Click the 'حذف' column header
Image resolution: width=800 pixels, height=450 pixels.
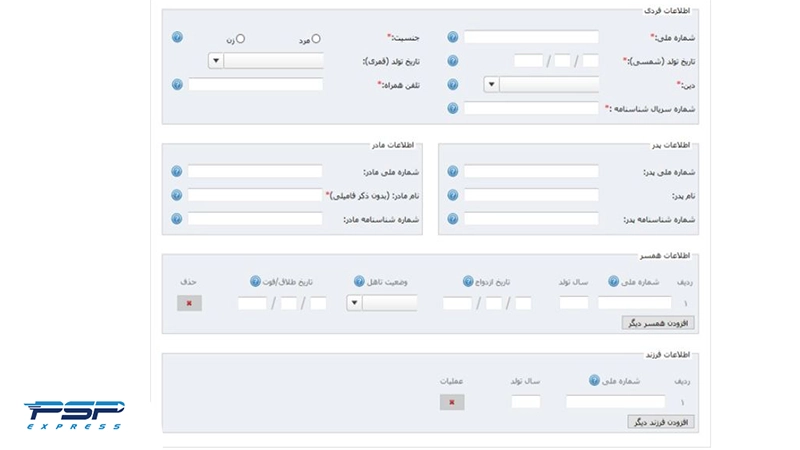pos(188,282)
